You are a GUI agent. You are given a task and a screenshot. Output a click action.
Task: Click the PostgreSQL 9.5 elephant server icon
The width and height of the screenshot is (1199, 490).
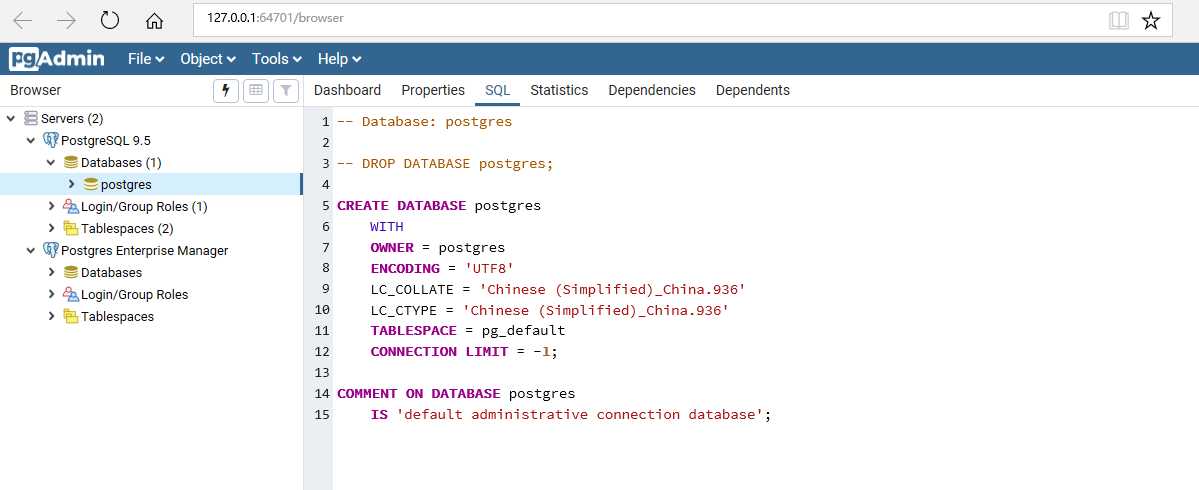coord(51,141)
